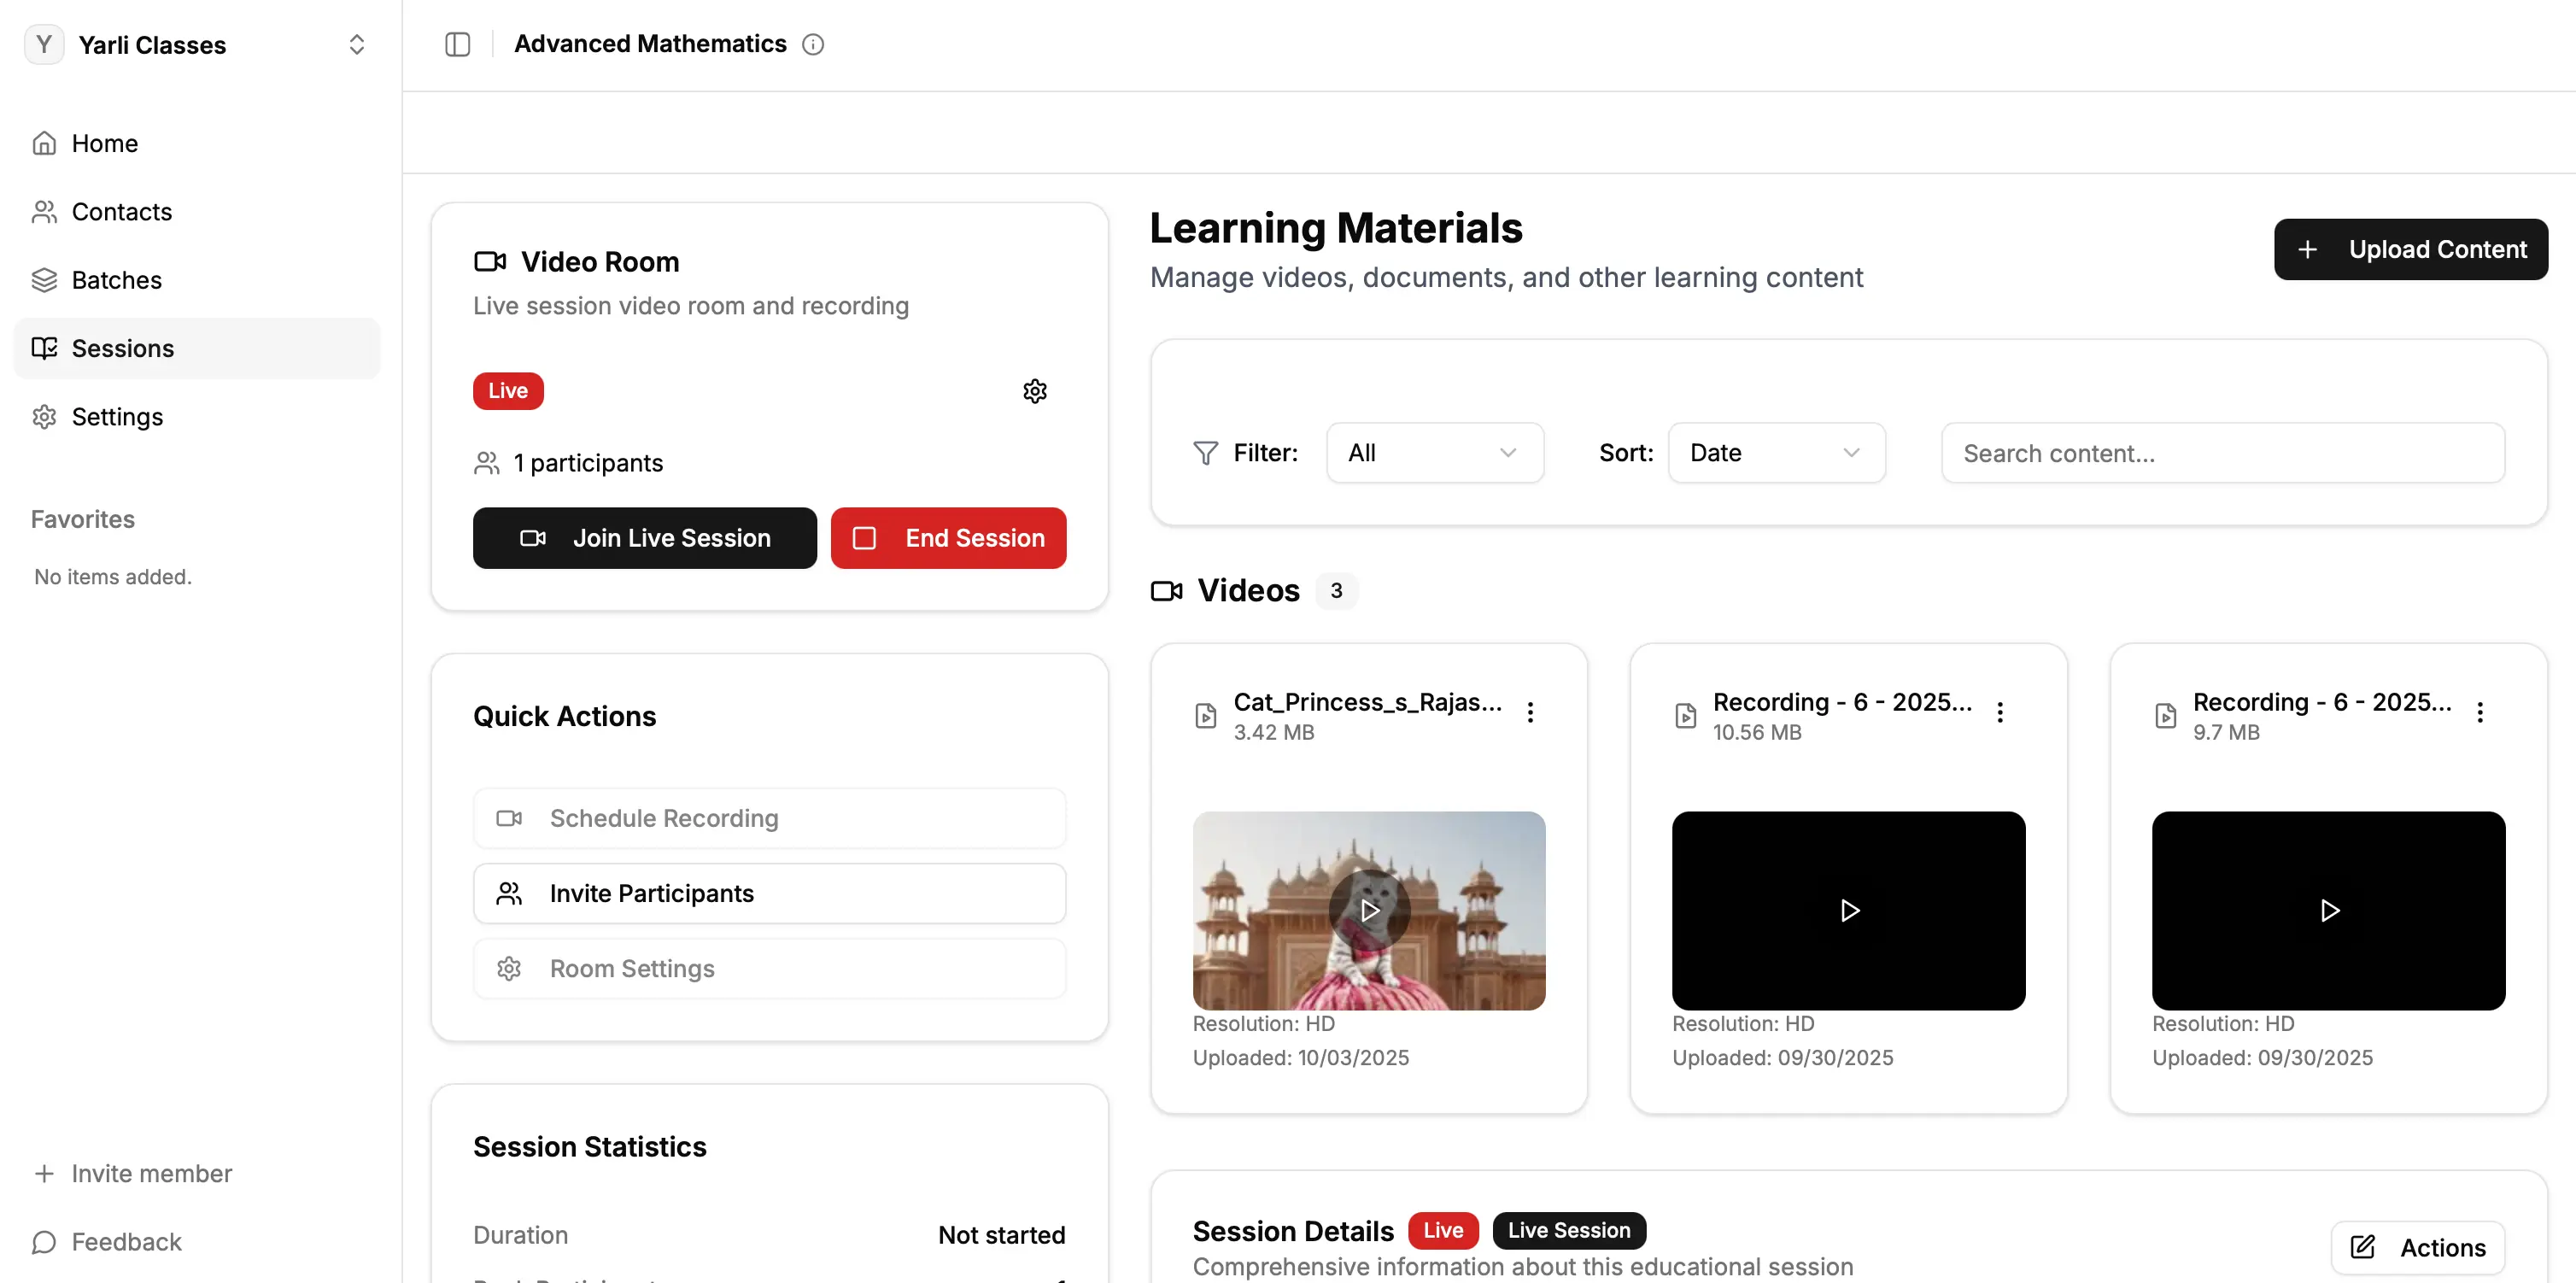Expand the Filter dropdown set to All
The image size is (2576, 1283).
1434,452
